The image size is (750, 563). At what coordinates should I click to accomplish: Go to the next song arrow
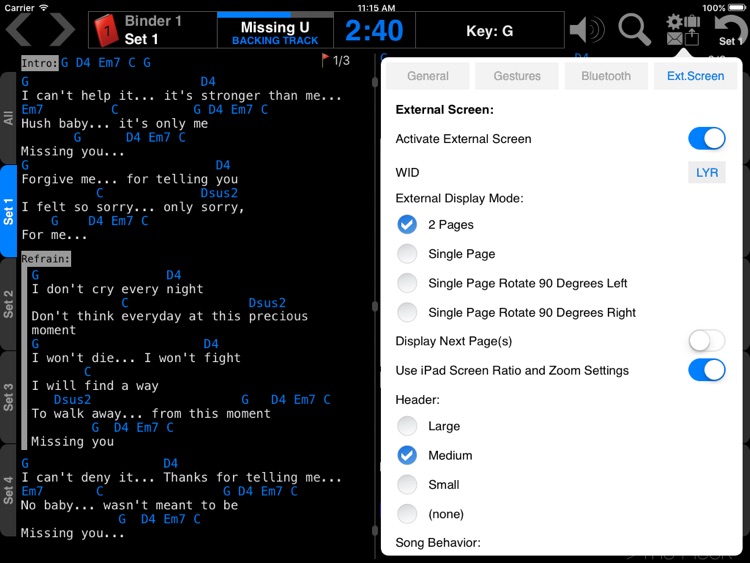pyautogui.click(x=62, y=29)
